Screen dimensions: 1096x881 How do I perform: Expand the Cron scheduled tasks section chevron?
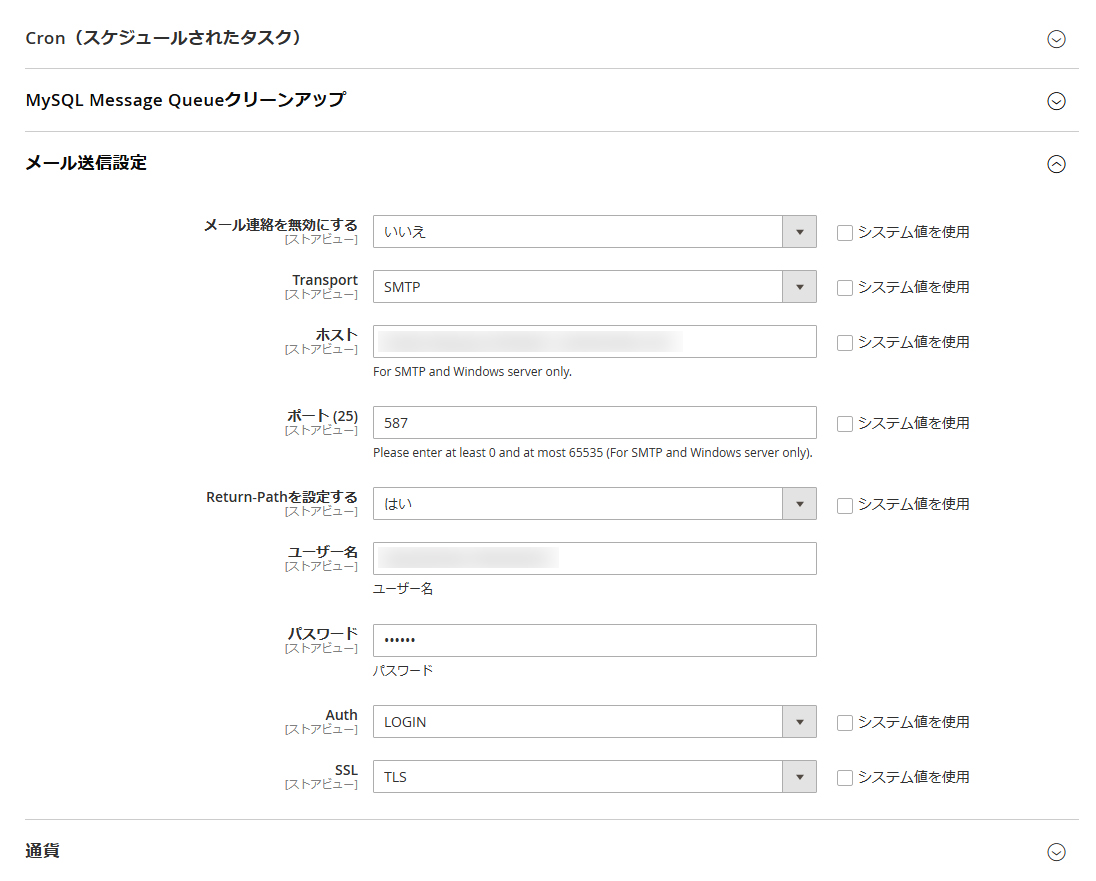tap(1056, 39)
